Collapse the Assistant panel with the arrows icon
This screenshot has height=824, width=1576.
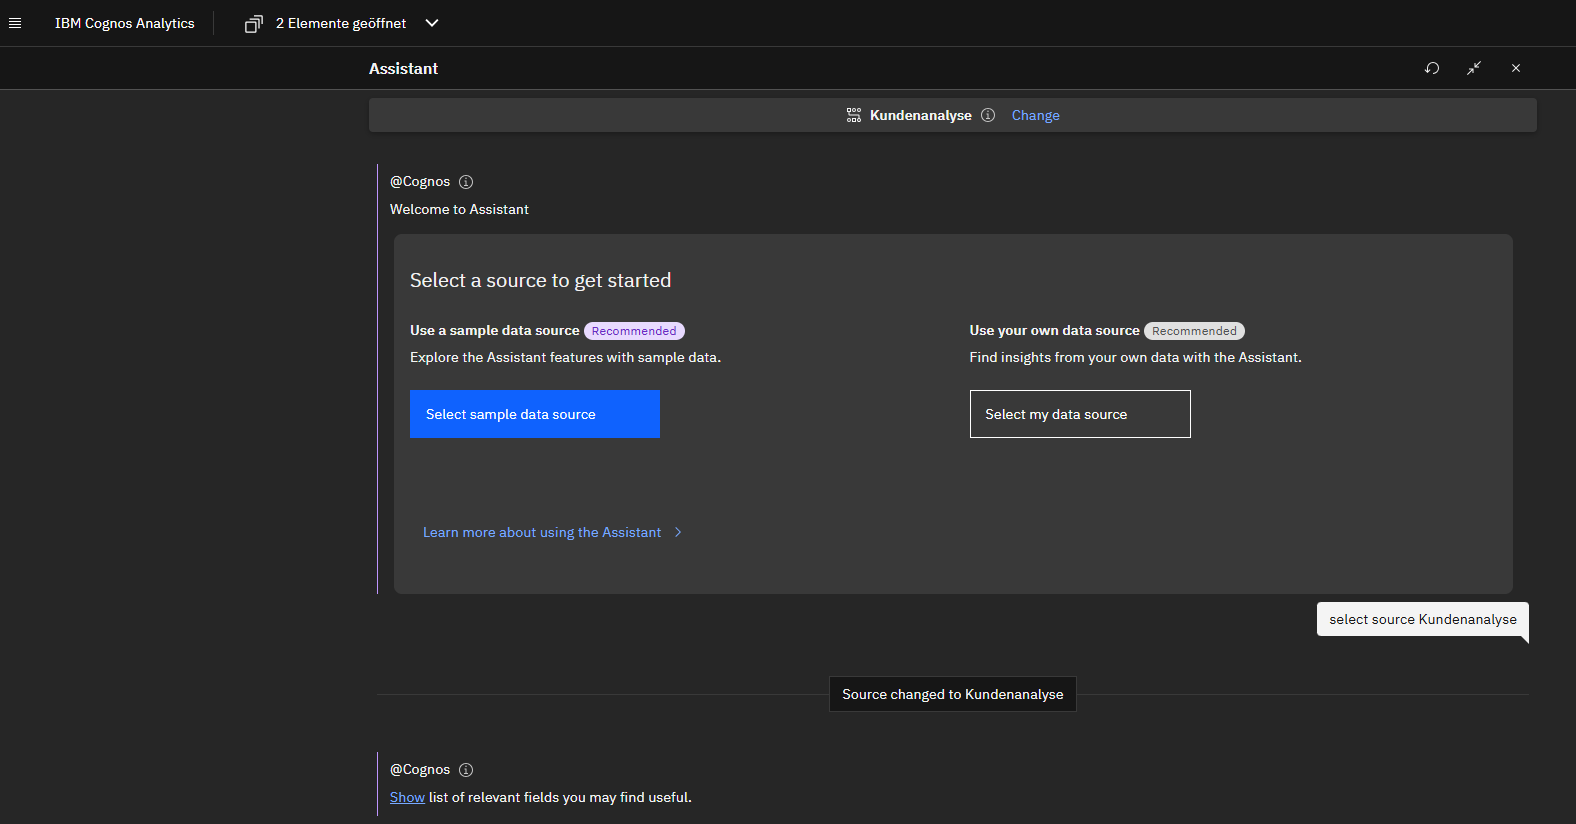tap(1474, 68)
